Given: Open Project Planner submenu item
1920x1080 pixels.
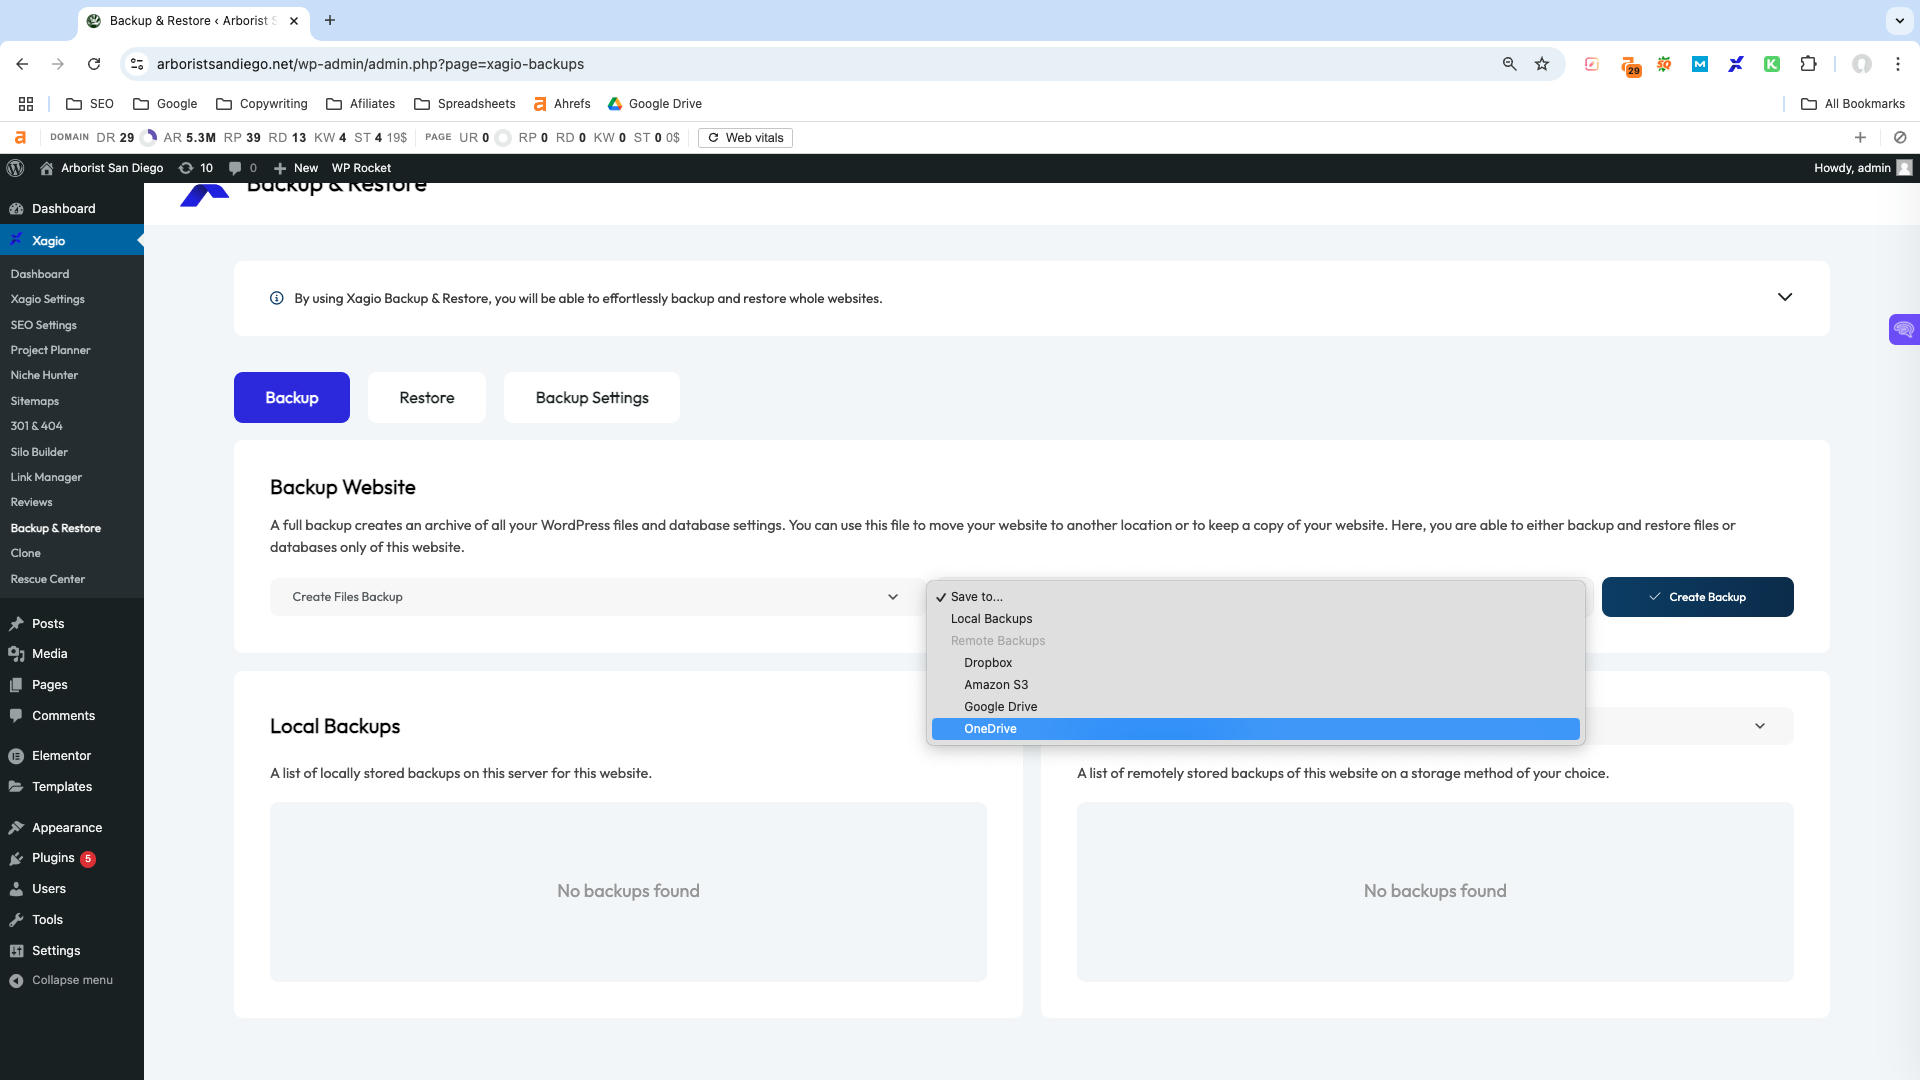Looking at the screenshot, I should point(72,350).
